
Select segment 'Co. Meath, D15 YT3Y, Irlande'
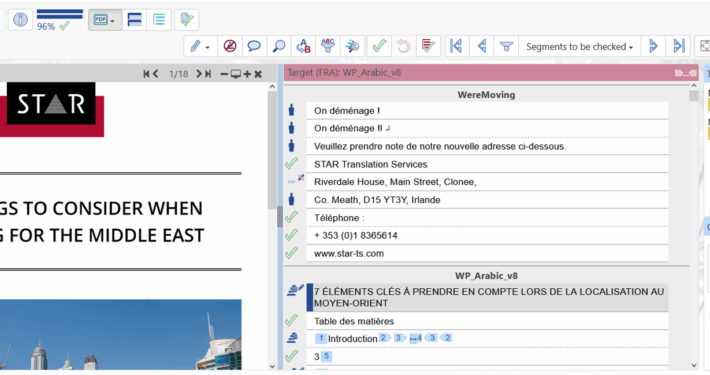[487, 200]
